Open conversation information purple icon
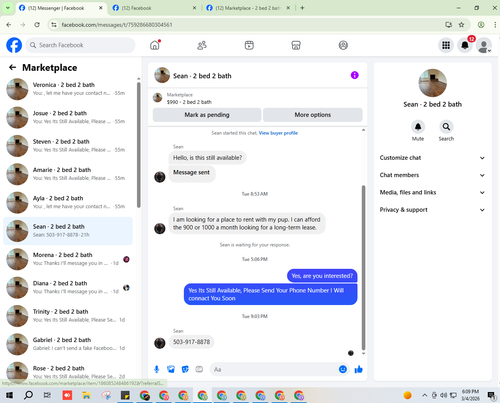 point(354,75)
